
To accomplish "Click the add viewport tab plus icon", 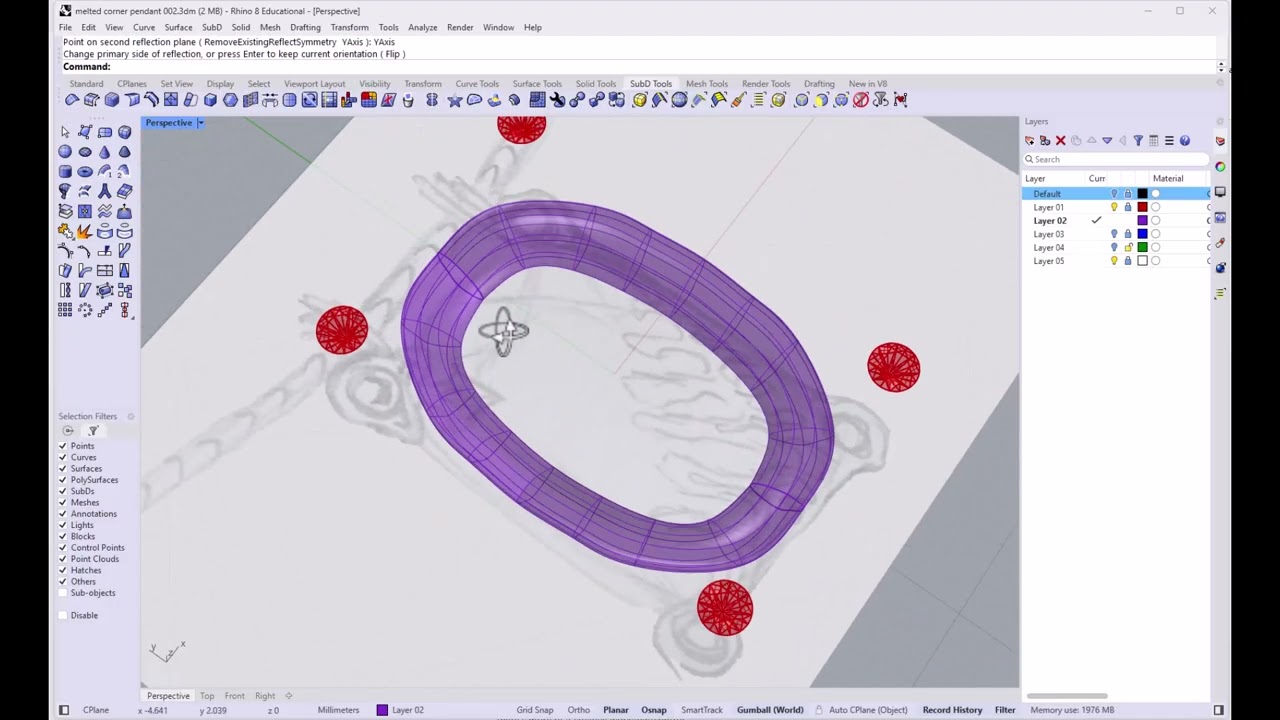I will point(288,696).
